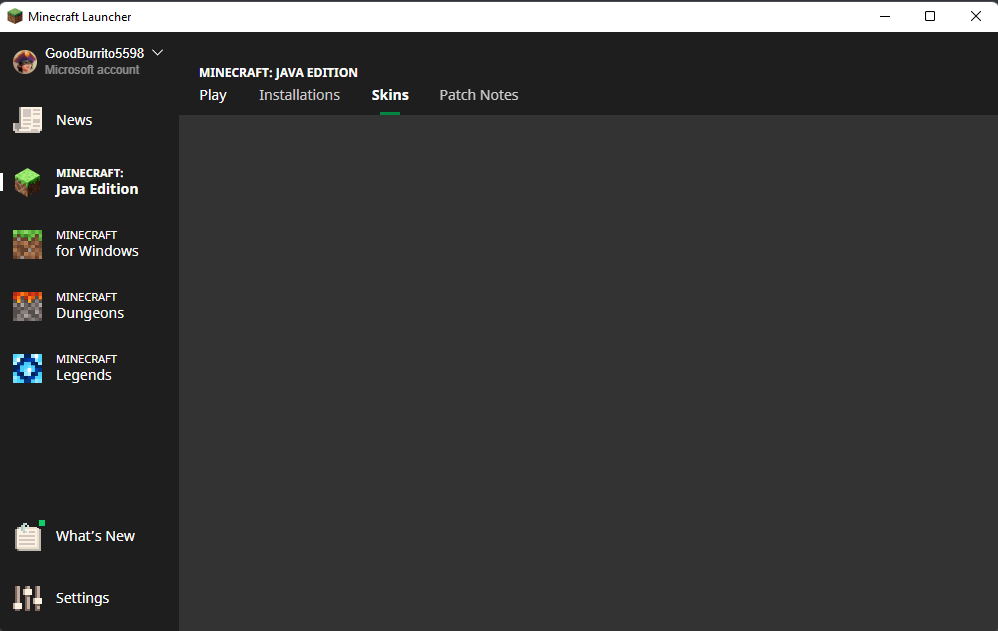Screen dimensions: 998x631
Task: Open the Patch Notes tab
Action: (479, 95)
